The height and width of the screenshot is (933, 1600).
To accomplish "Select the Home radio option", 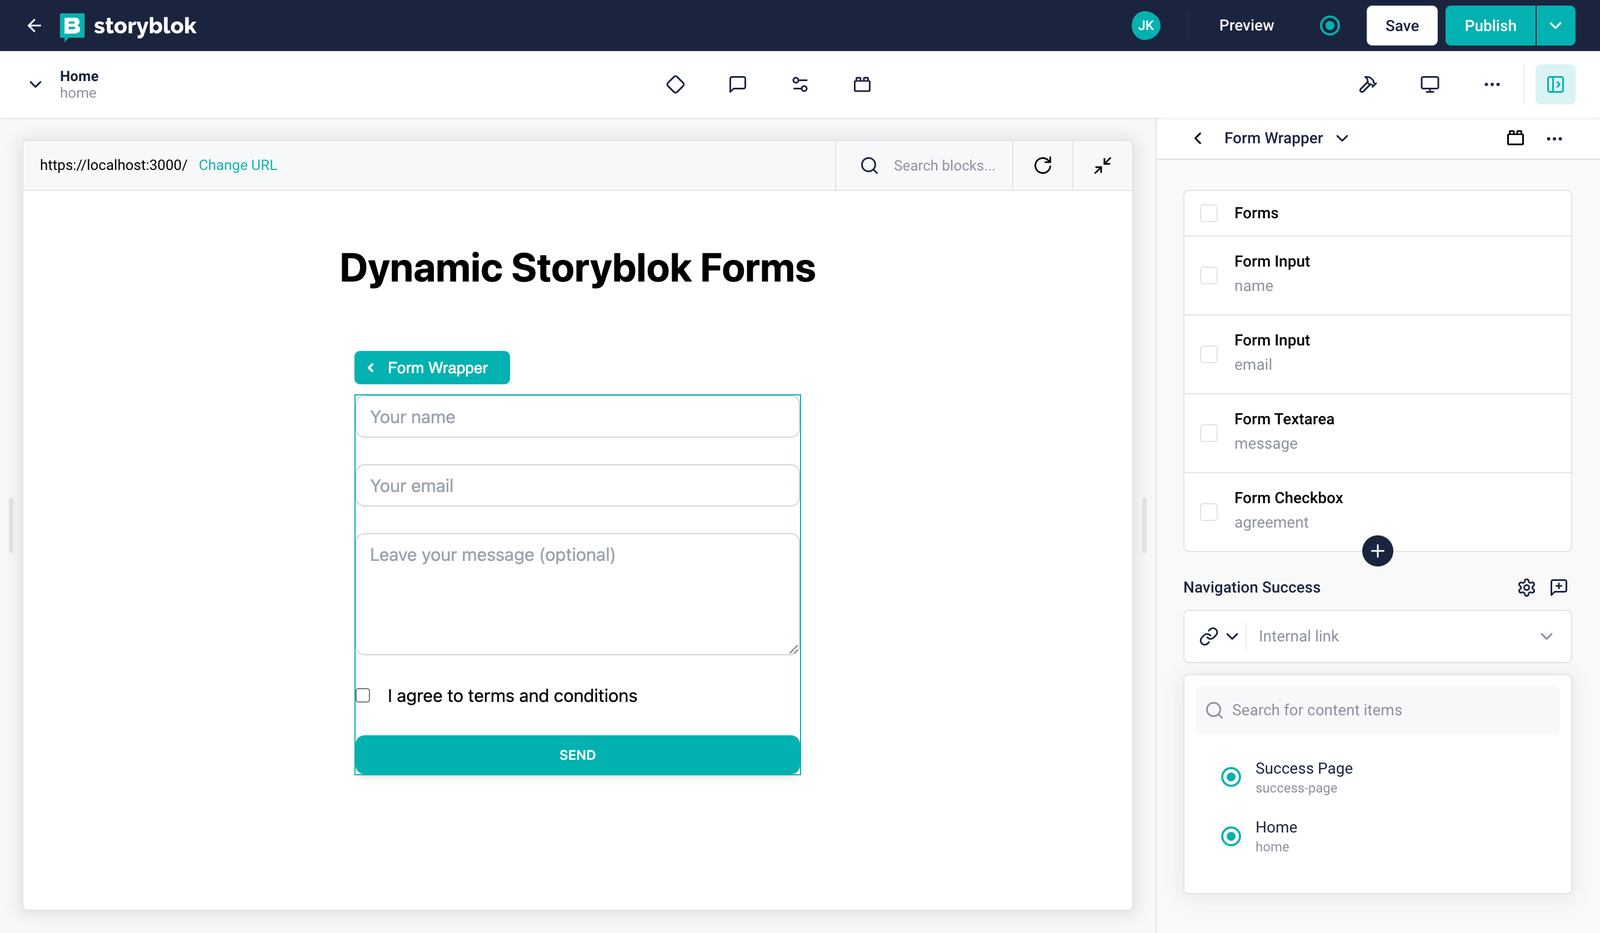I will [1232, 836].
